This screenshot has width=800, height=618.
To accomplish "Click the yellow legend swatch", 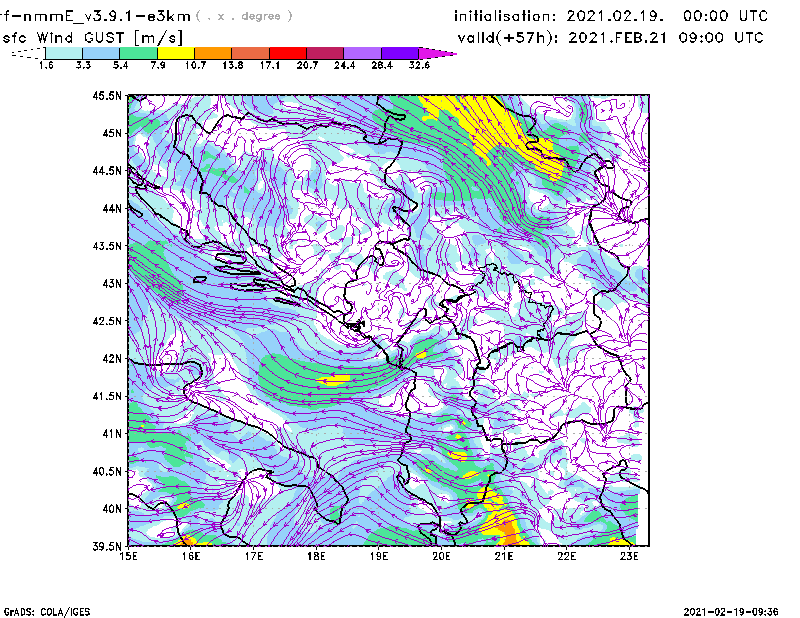I will tap(176, 53).
